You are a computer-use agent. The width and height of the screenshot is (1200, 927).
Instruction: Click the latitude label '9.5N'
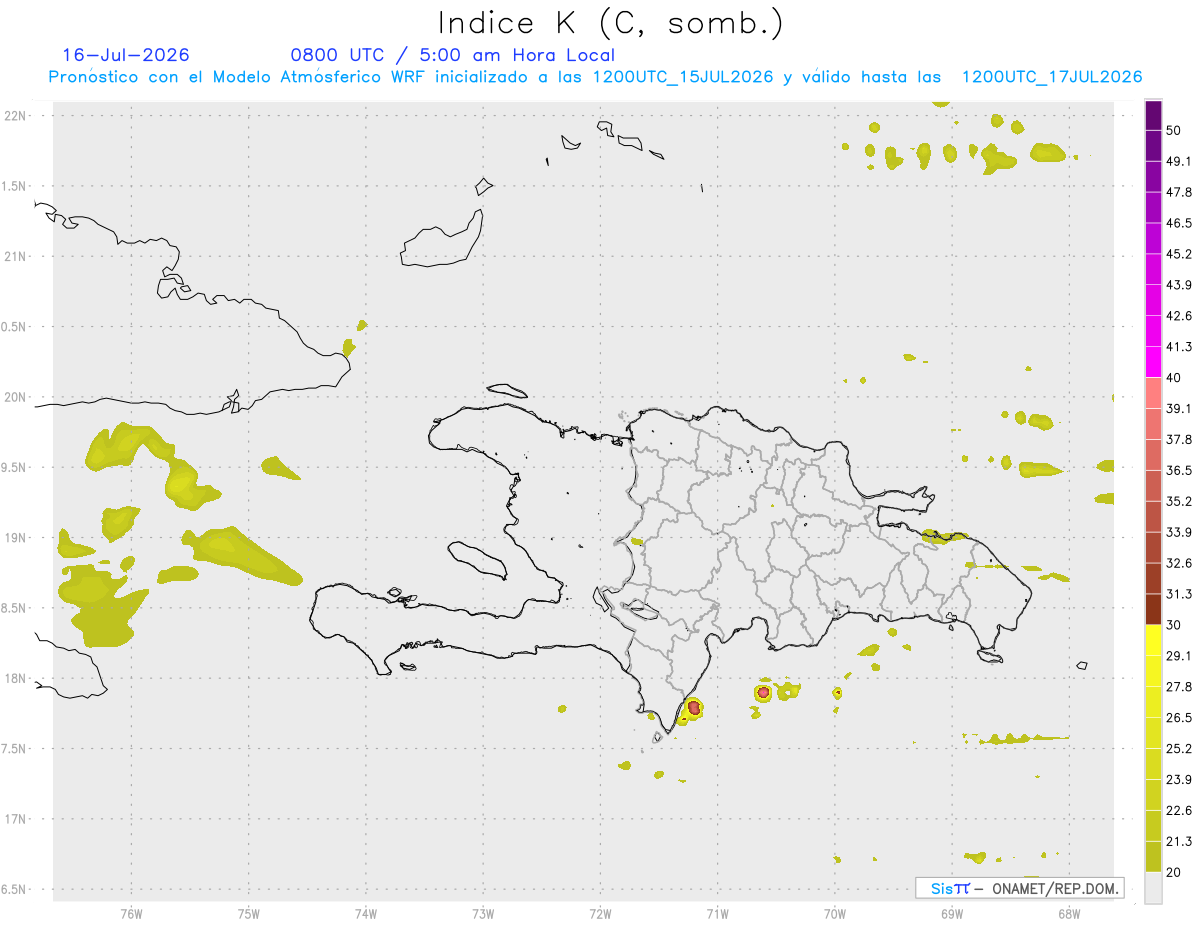[14, 467]
